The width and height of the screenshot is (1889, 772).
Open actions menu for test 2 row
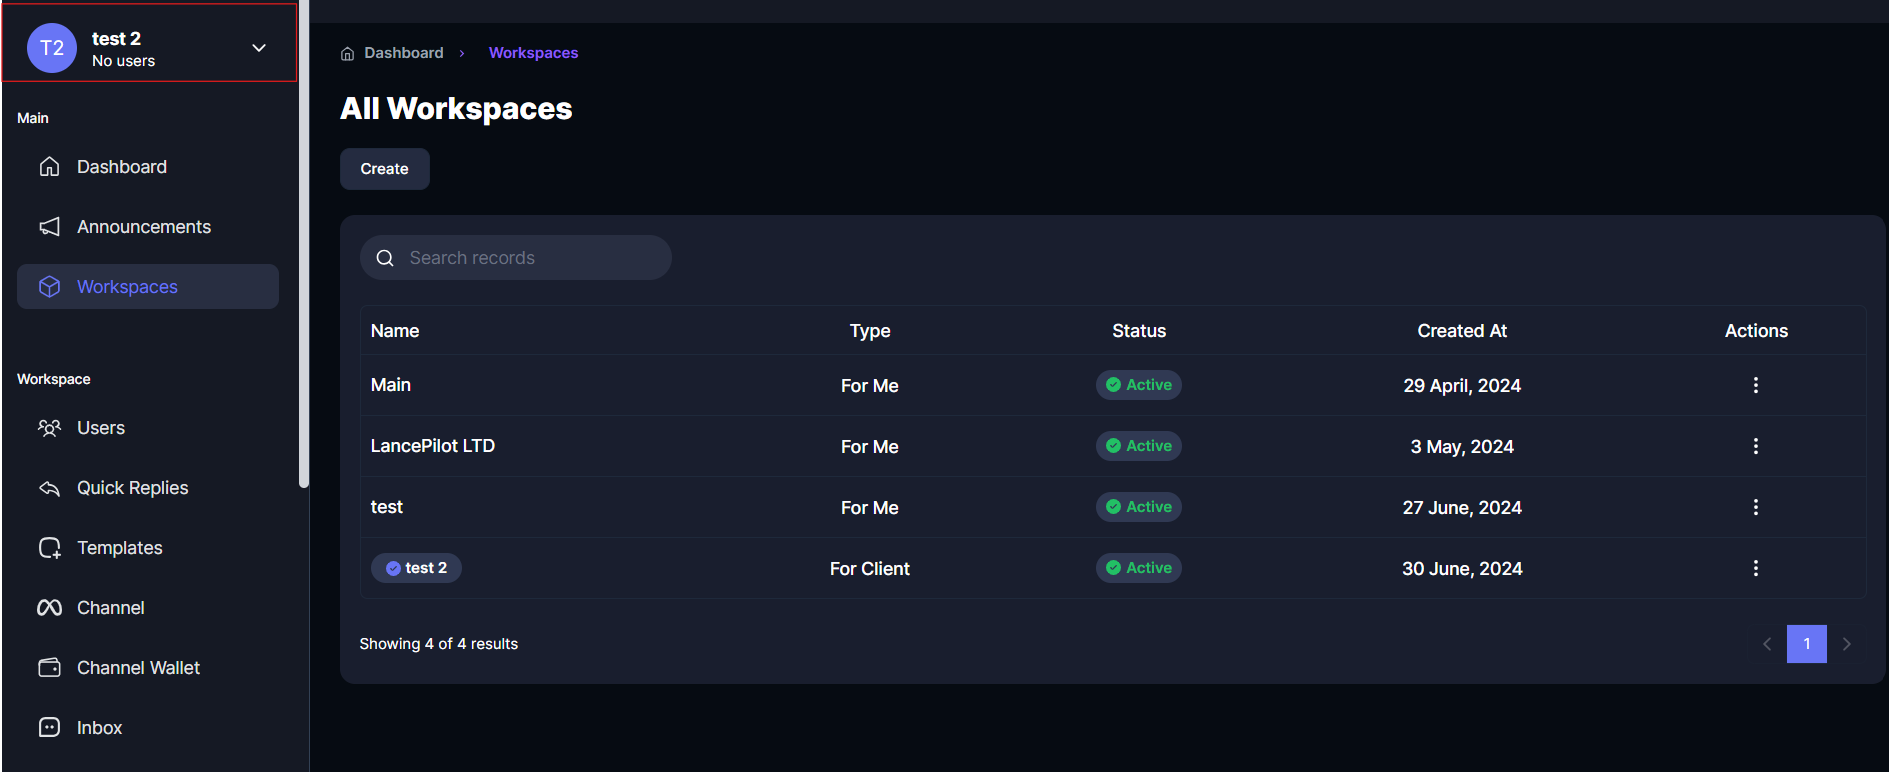coord(1755,568)
